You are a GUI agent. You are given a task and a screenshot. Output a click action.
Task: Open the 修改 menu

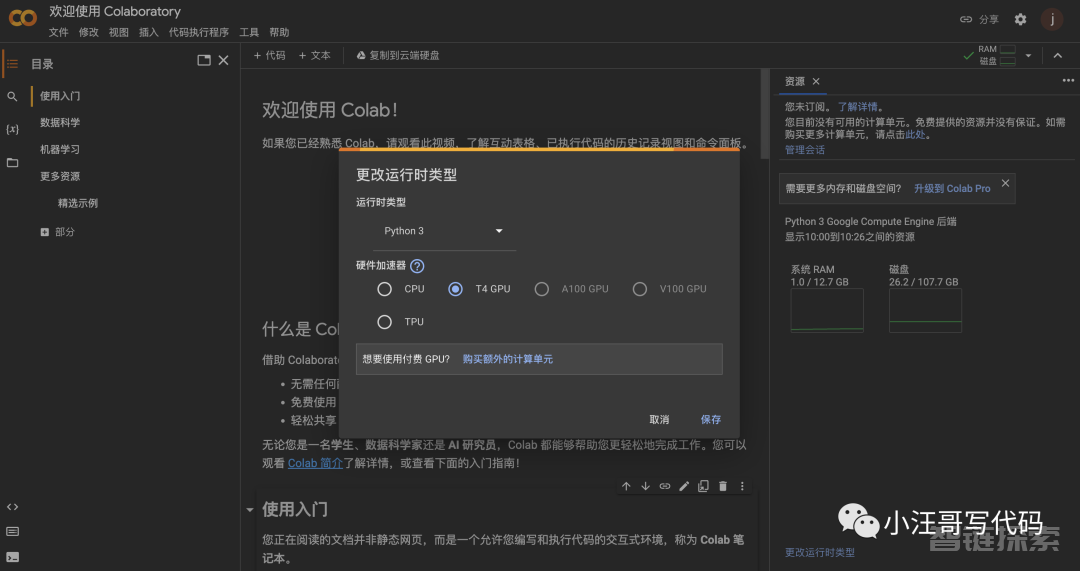[x=89, y=32]
